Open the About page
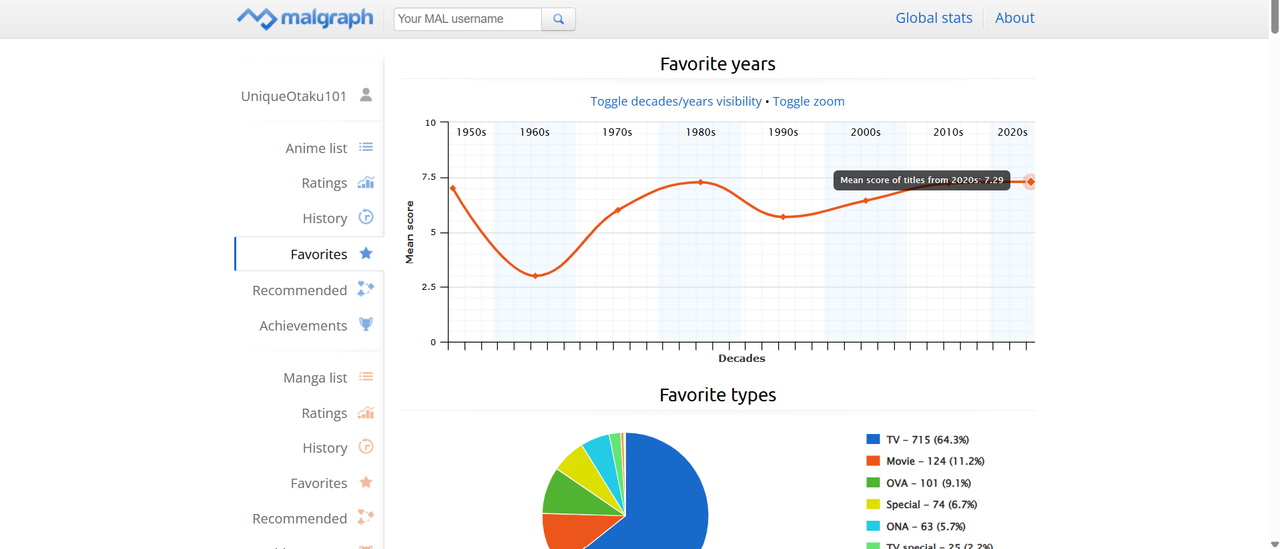Image resolution: width=1280 pixels, height=549 pixels. [x=1015, y=18]
